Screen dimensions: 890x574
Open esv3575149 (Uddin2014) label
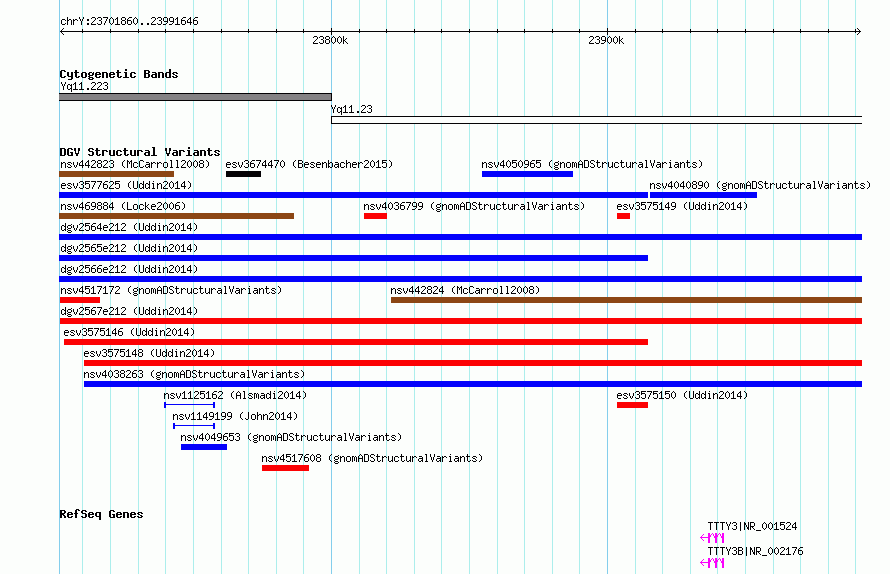pyautogui.click(x=682, y=206)
